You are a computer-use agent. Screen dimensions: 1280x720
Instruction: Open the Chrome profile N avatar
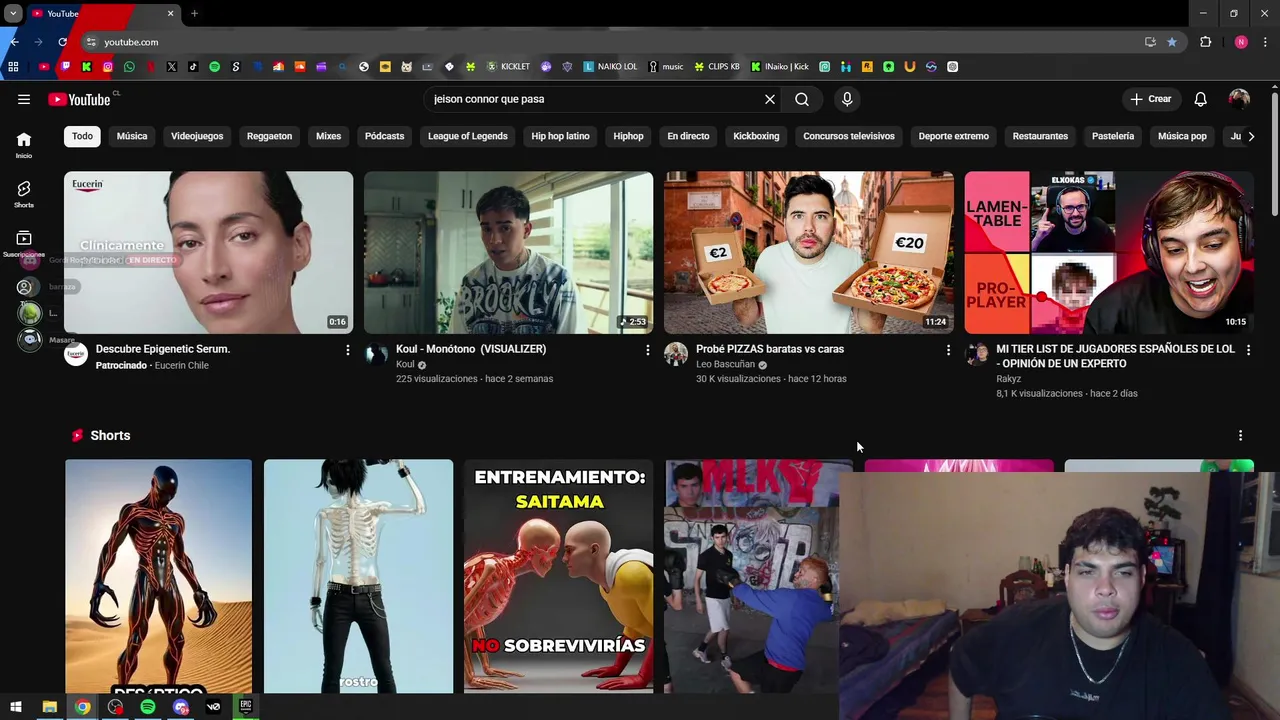coord(1241,42)
